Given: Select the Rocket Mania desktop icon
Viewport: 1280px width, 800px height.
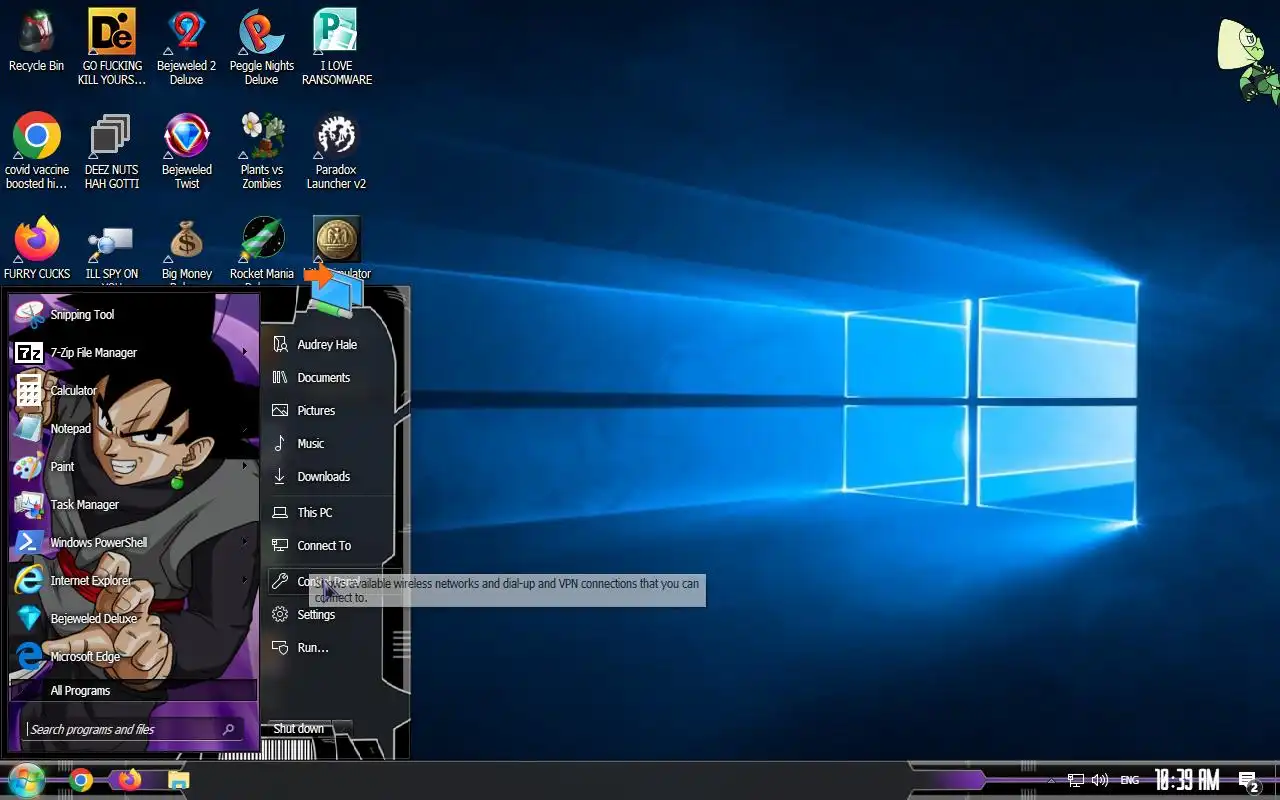Looking at the screenshot, I should click(x=262, y=252).
